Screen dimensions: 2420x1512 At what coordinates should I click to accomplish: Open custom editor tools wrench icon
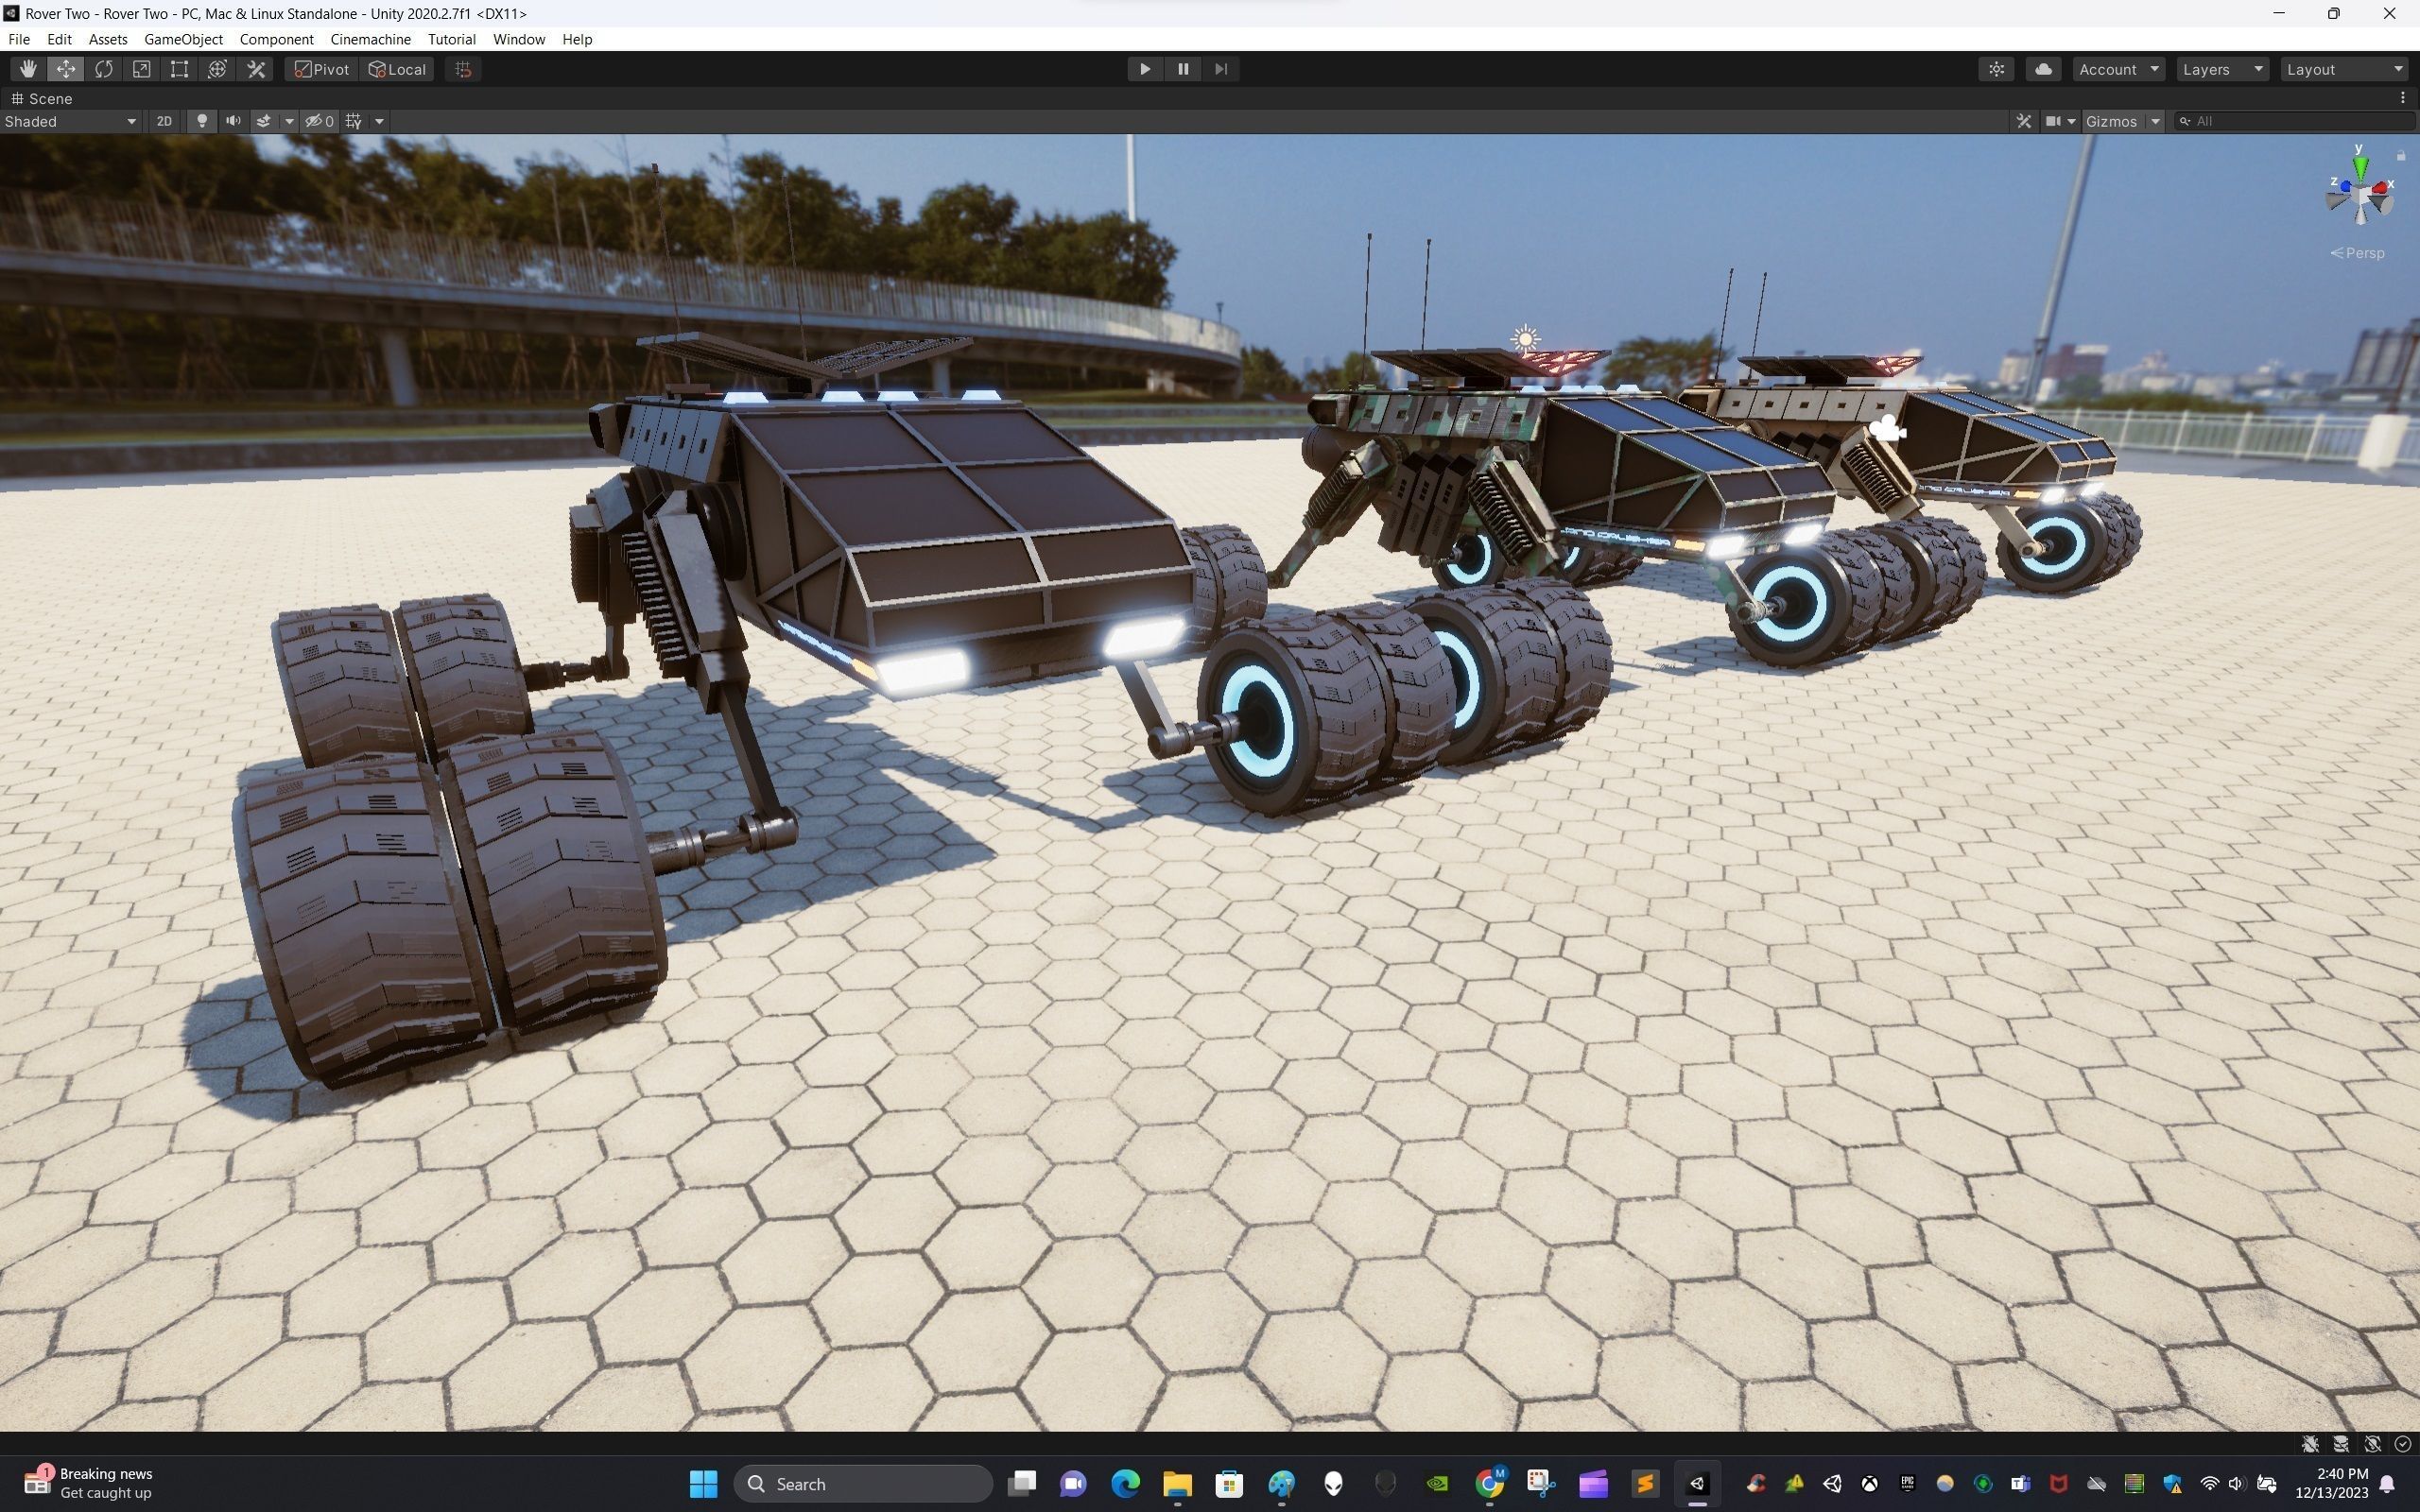(x=256, y=69)
